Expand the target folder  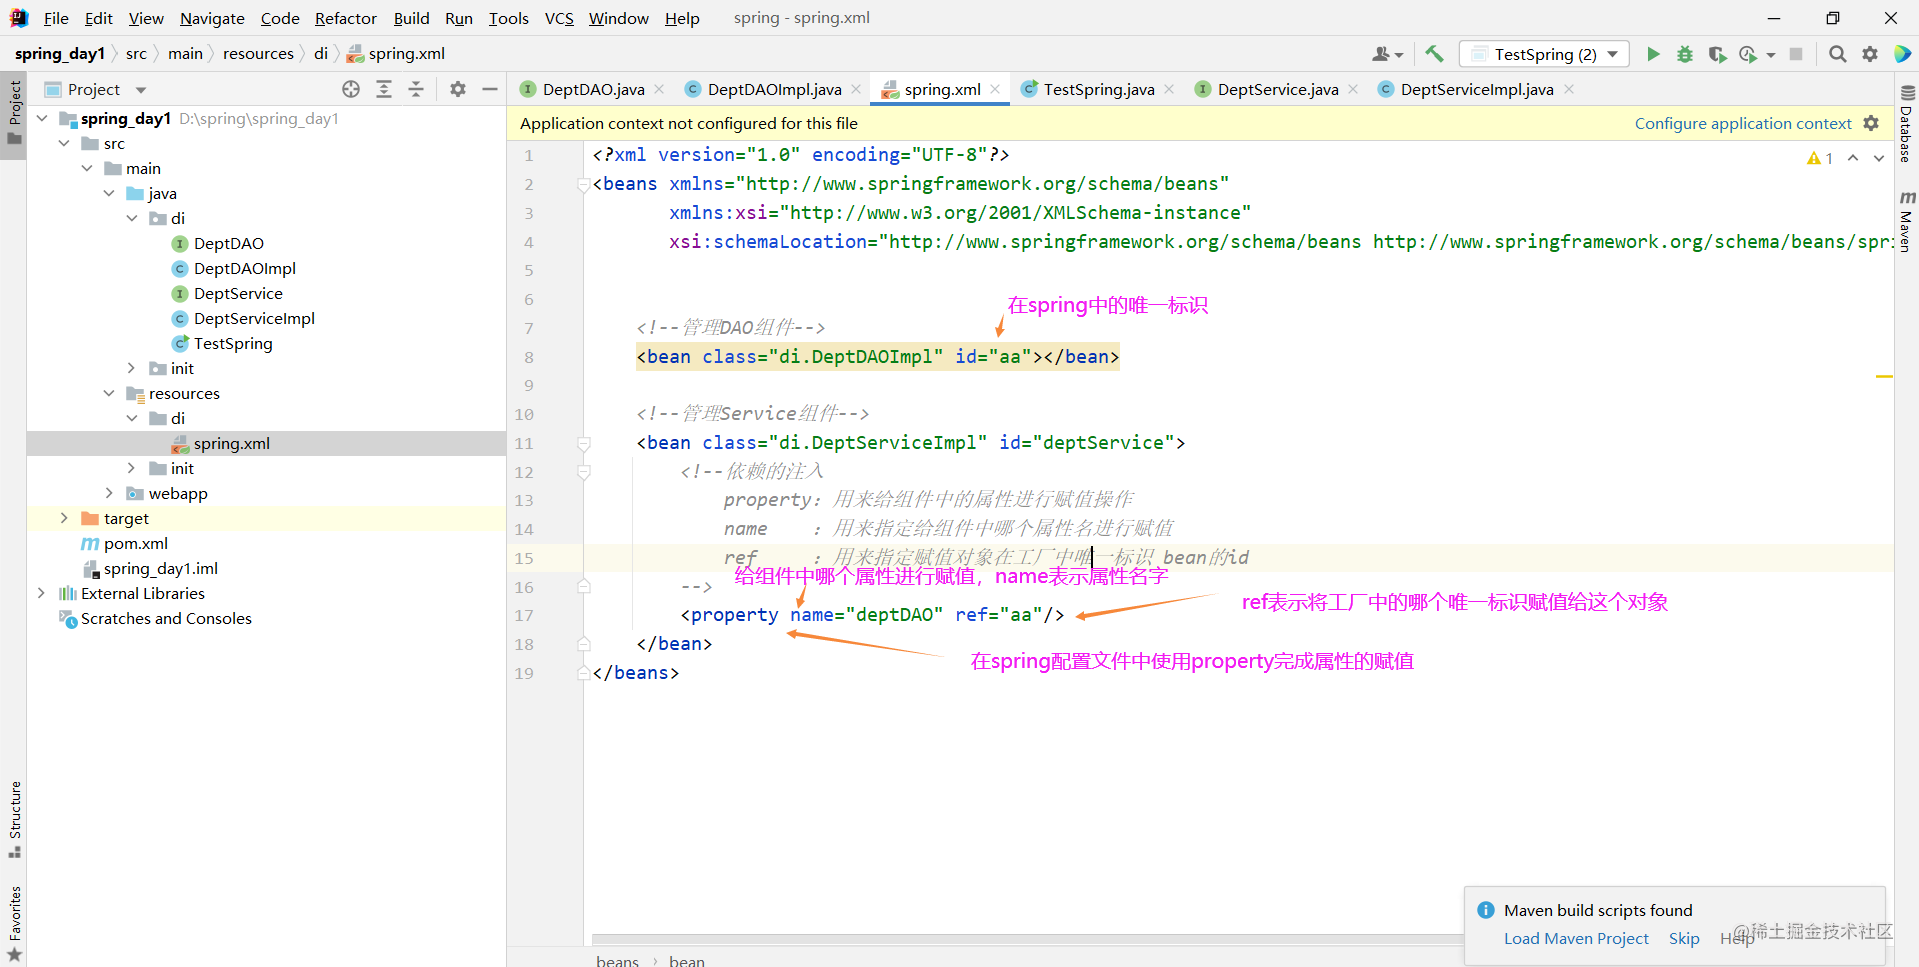click(x=64, y=518)
